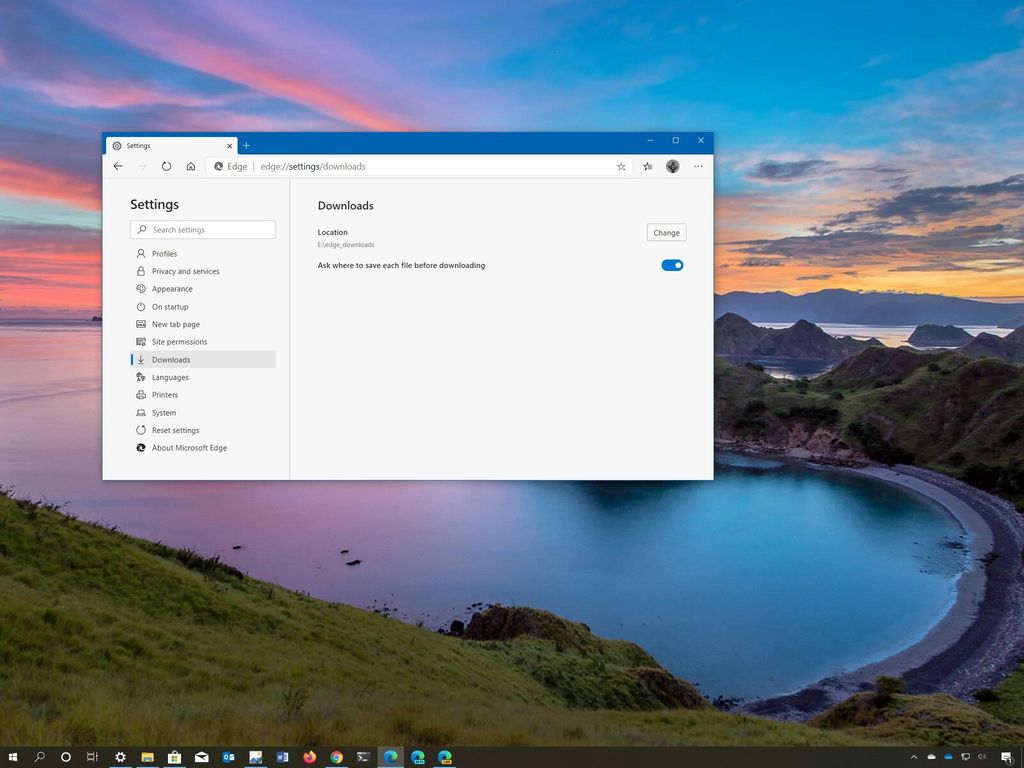Select the Languages settings section

172,377
